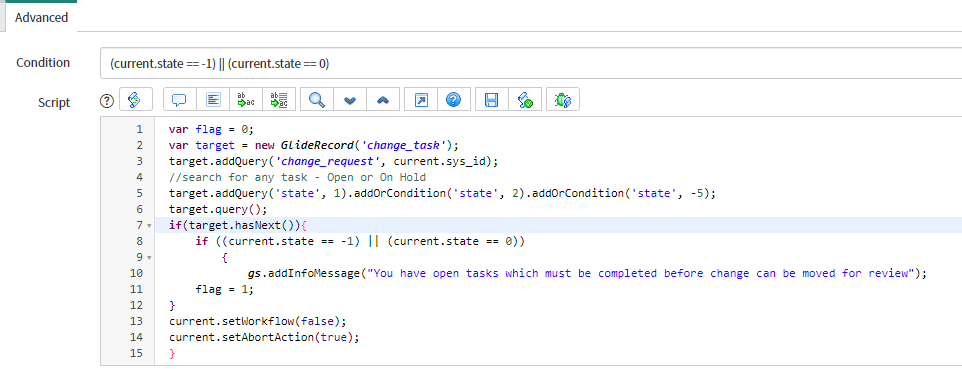Click the Find Next down chevron
The width and height of the screenshot is (962, 369).
click(350, 100)
